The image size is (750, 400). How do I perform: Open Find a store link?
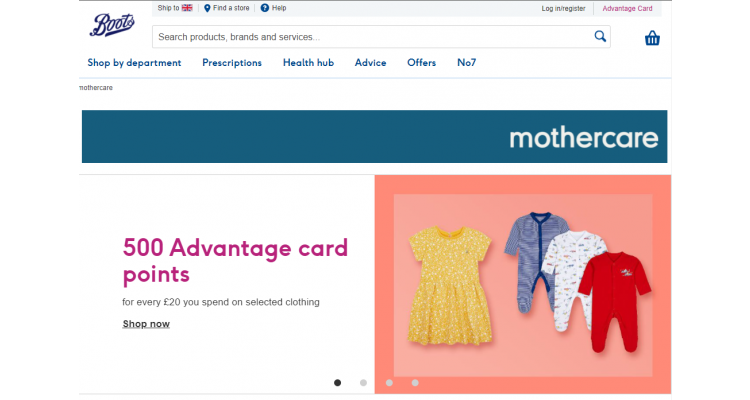227,8
